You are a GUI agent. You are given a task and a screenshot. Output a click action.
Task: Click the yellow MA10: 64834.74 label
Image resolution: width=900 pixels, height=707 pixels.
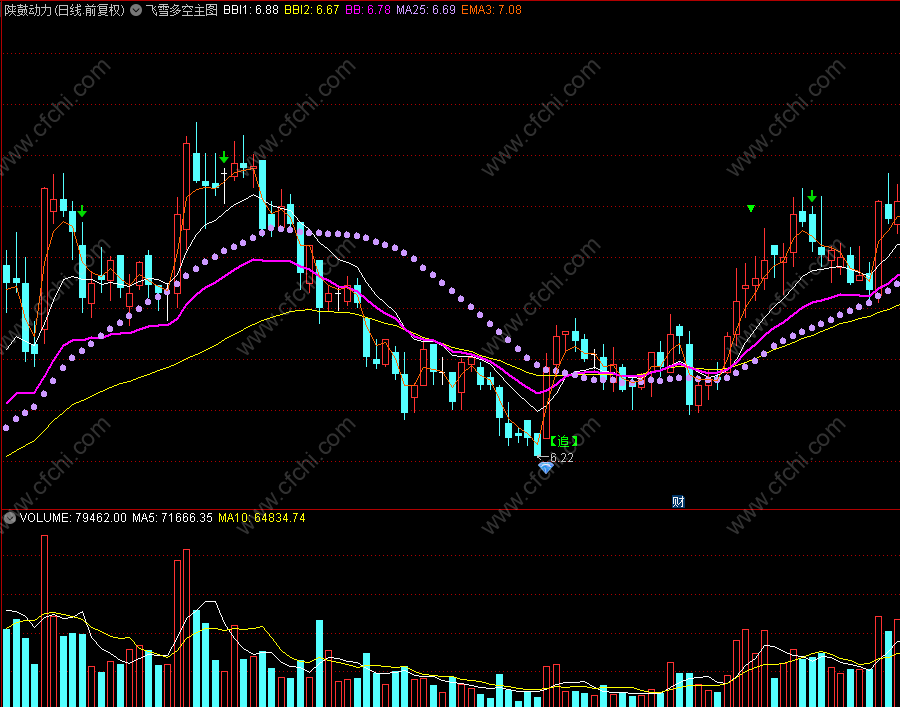click(x=261, y=518)
